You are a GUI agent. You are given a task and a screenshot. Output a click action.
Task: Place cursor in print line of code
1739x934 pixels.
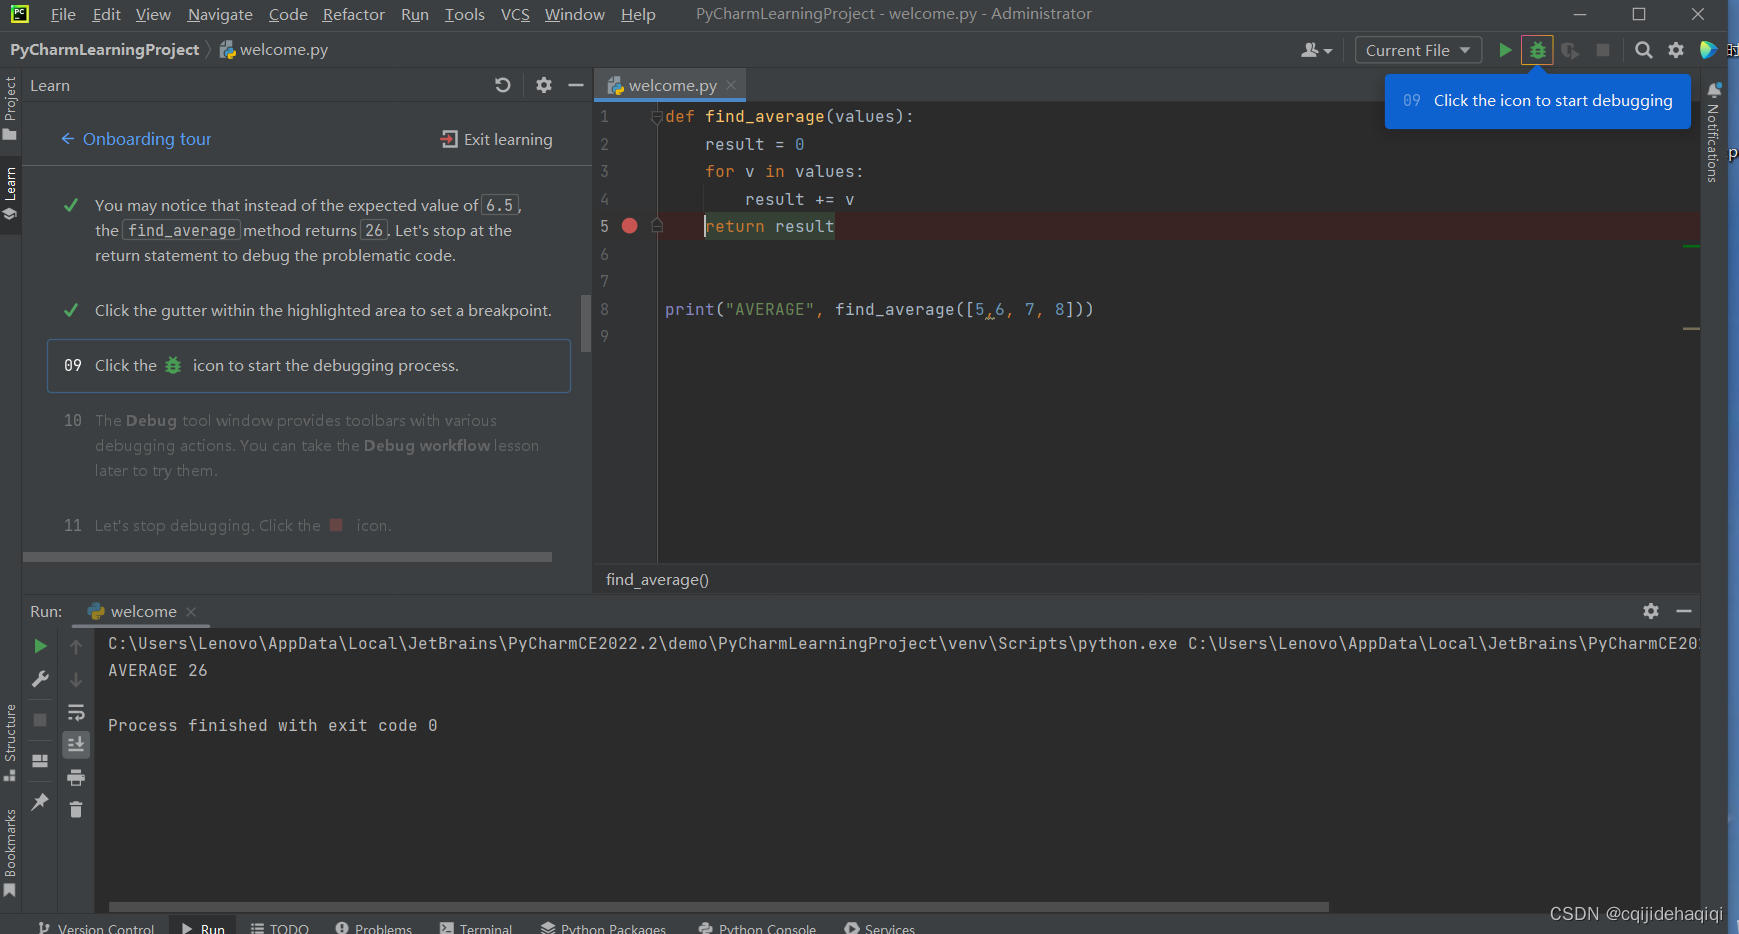[879, 309]
